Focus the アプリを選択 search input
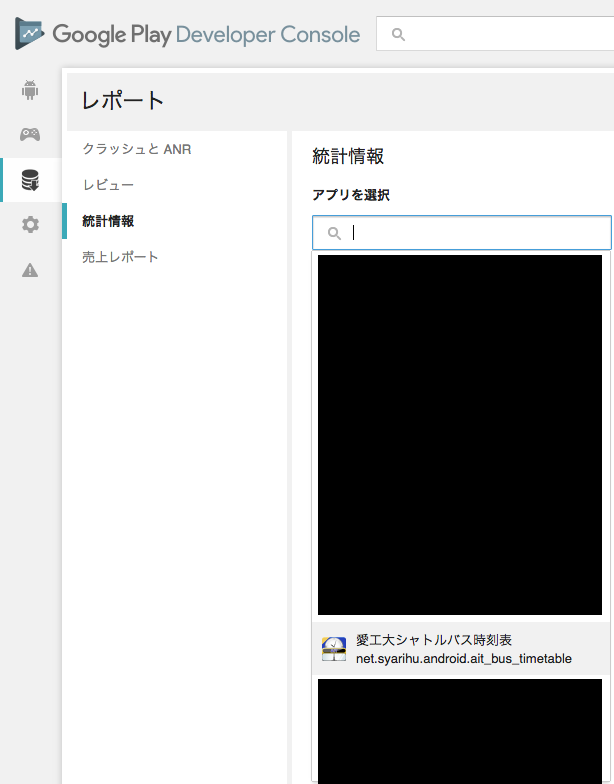 462,232
